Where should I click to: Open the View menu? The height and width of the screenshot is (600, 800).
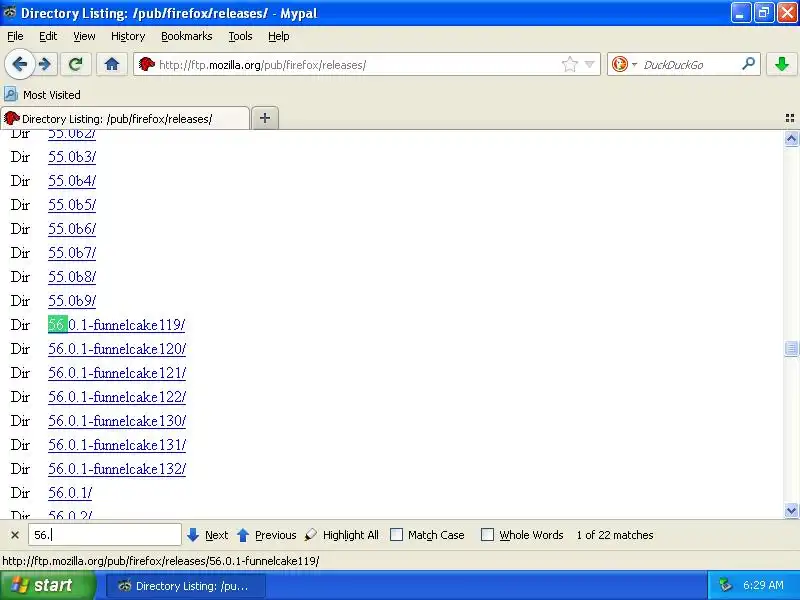pyautogui.click(x=84, y=36)
